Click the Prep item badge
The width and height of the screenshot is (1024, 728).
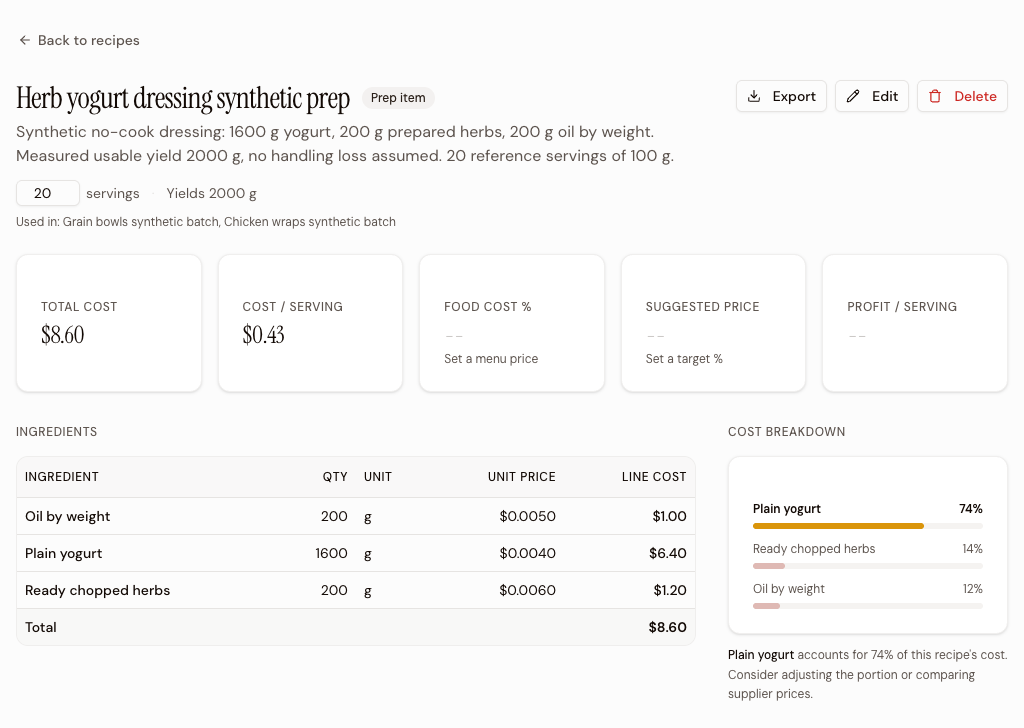(x=398, y=98)
